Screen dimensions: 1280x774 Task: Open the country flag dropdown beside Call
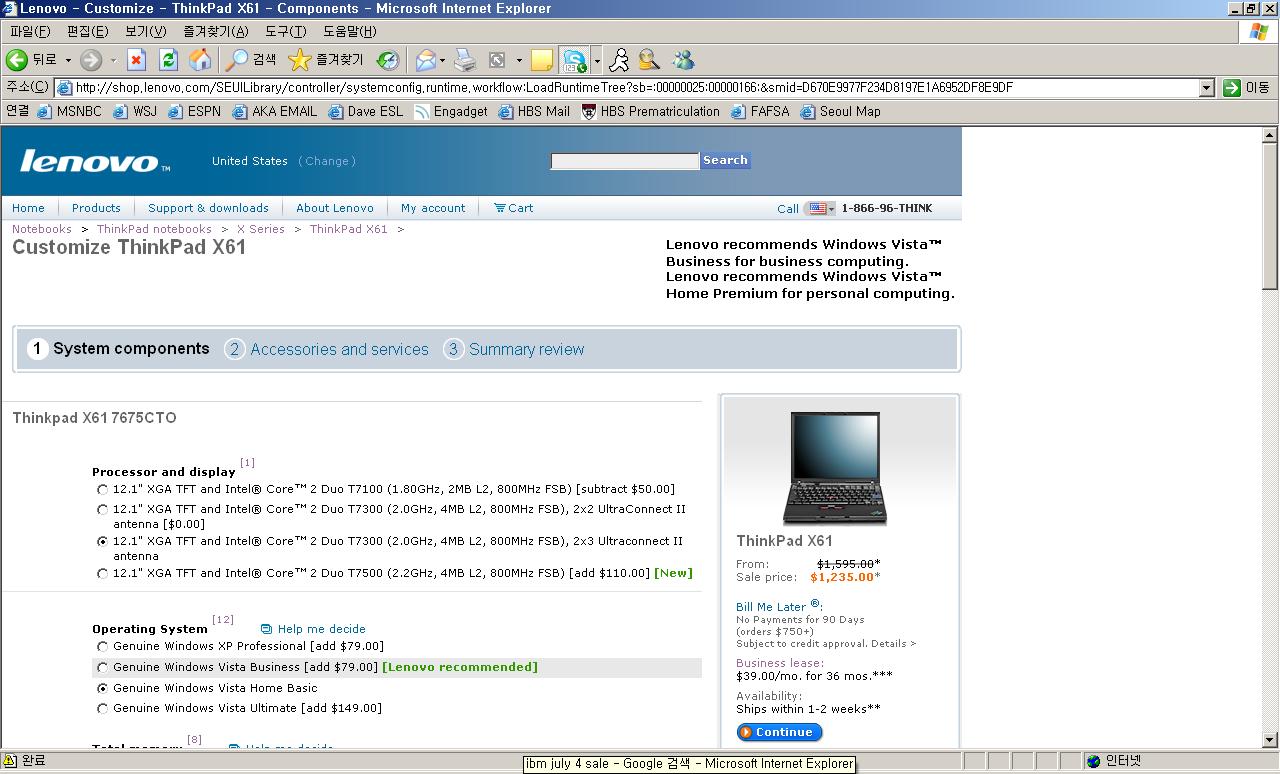[831, 209]
